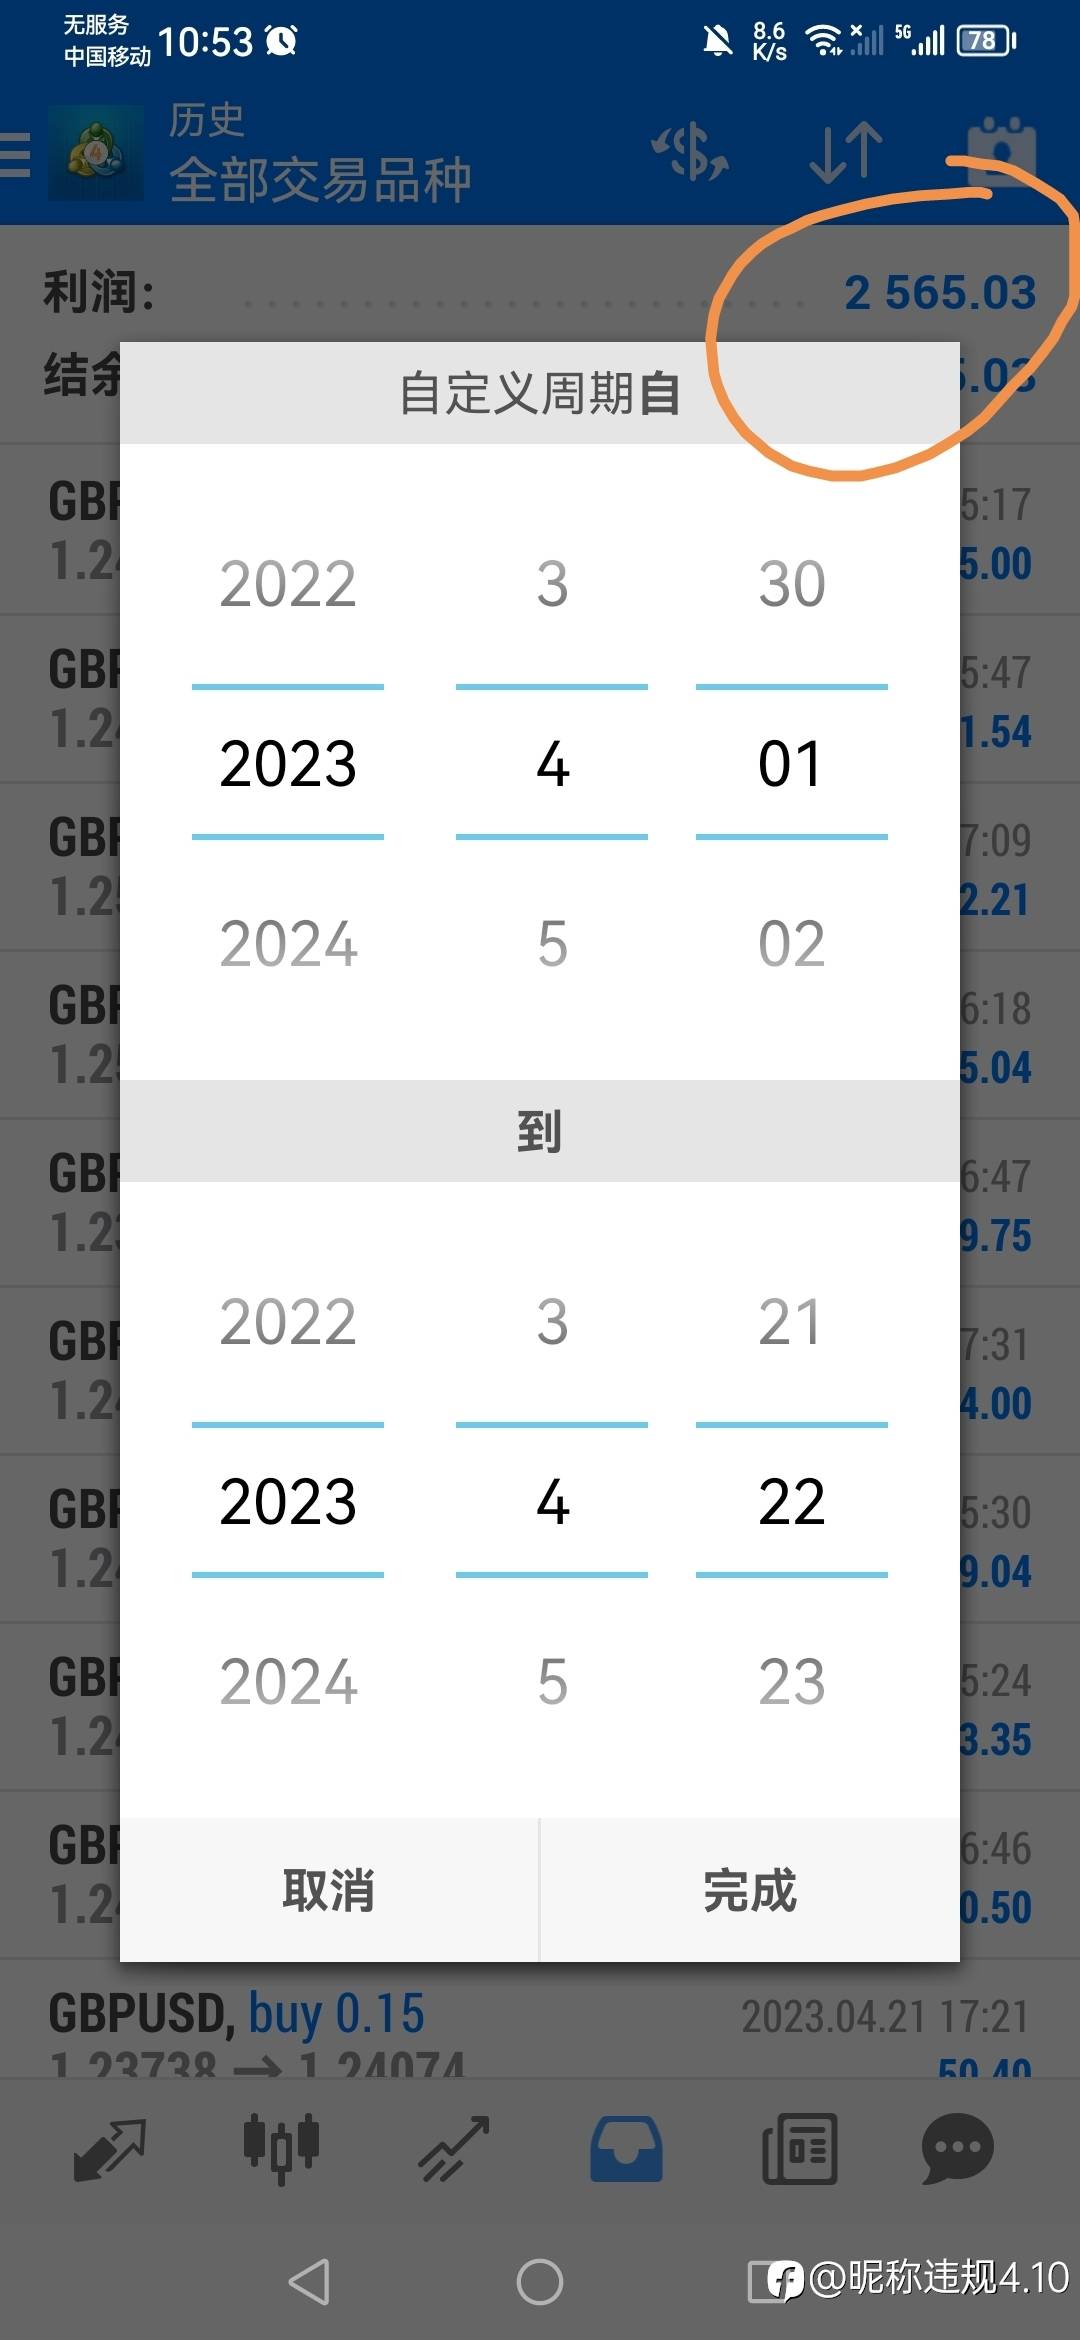Select end month 3
The image size is (1080, 2340).
click(552, 1322)
